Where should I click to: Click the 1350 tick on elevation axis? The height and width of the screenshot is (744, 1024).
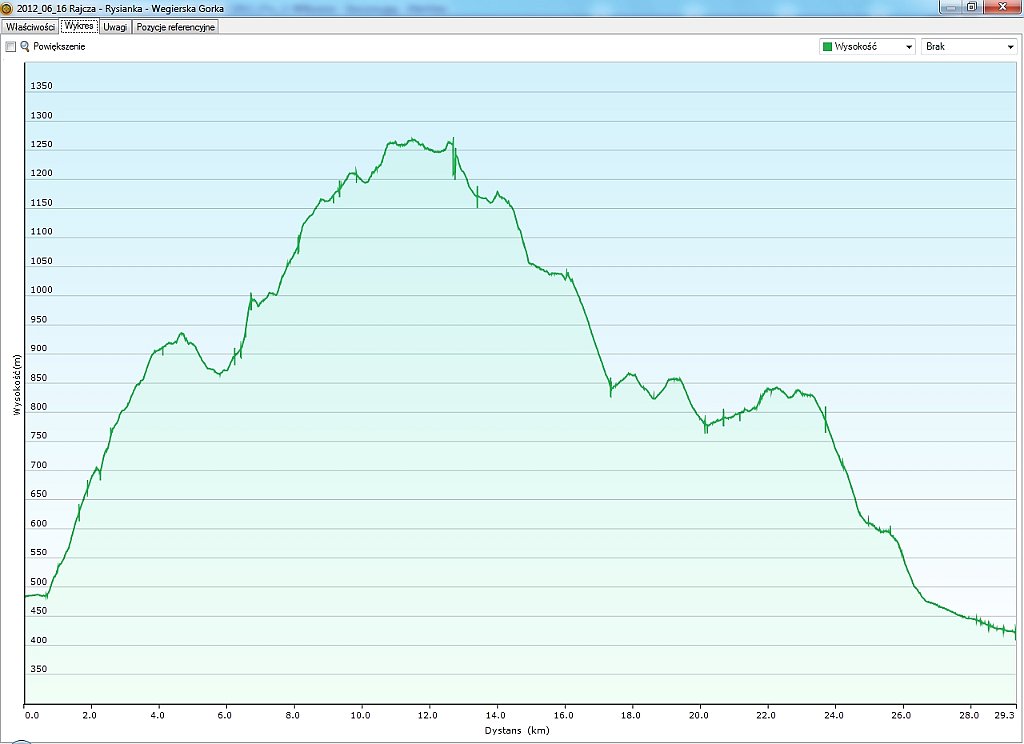point(41,86)
